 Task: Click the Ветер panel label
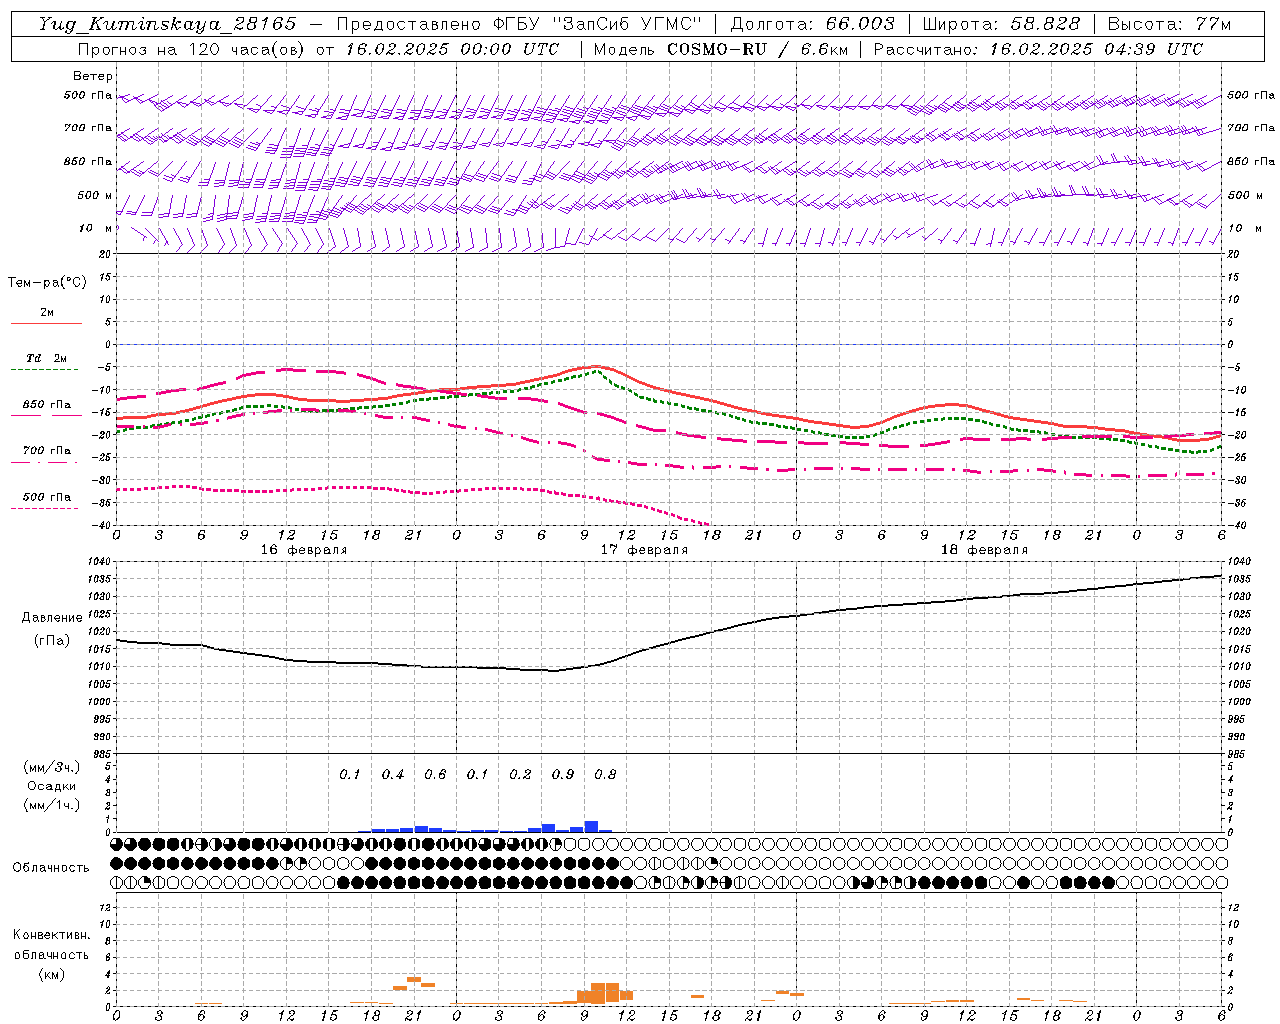93,76
